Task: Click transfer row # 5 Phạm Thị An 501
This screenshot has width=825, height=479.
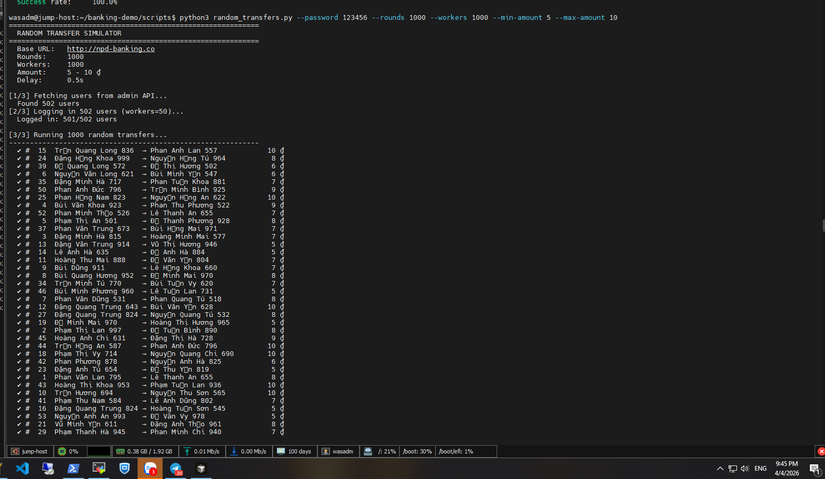Action: click(150, 221)
